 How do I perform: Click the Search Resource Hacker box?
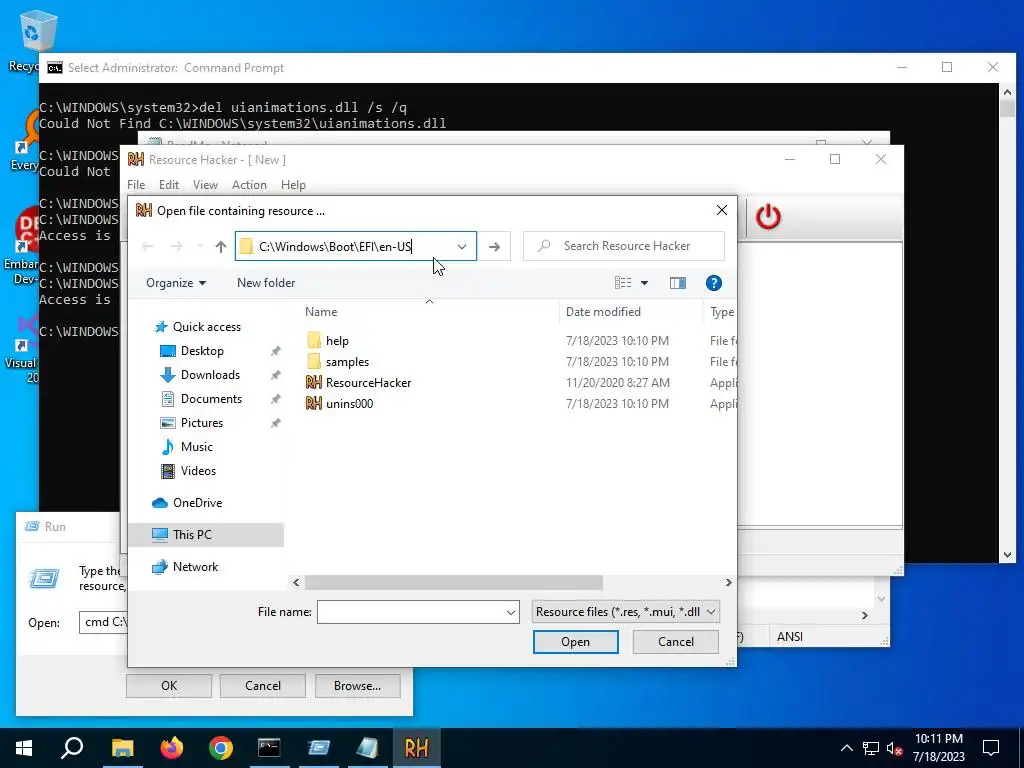click(624, 246)
